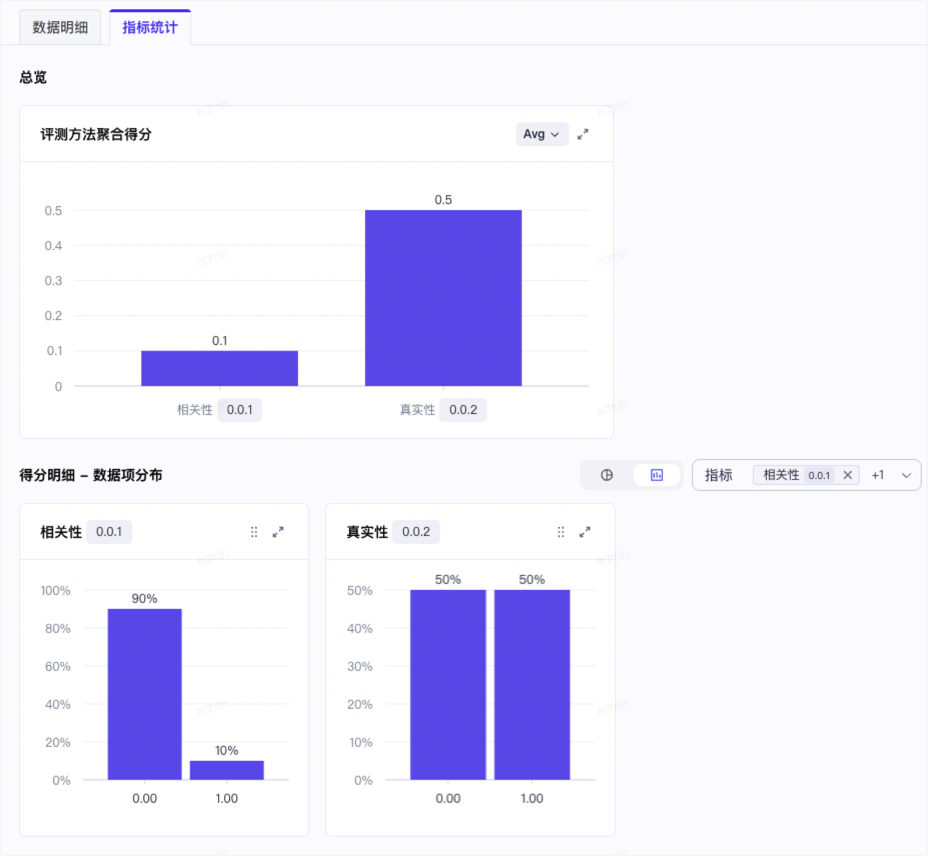Click the 指标 label in filter box
This screenshot has height=856, width=928.
[718, 475]
